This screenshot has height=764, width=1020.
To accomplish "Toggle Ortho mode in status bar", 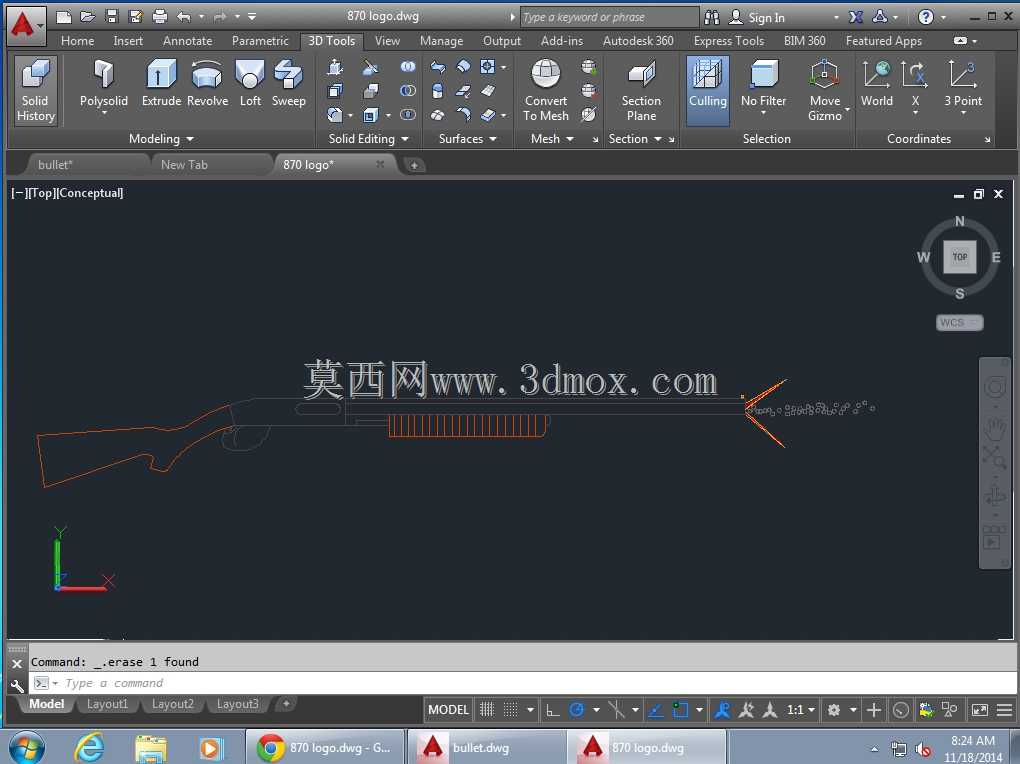I will click(552, 710).
